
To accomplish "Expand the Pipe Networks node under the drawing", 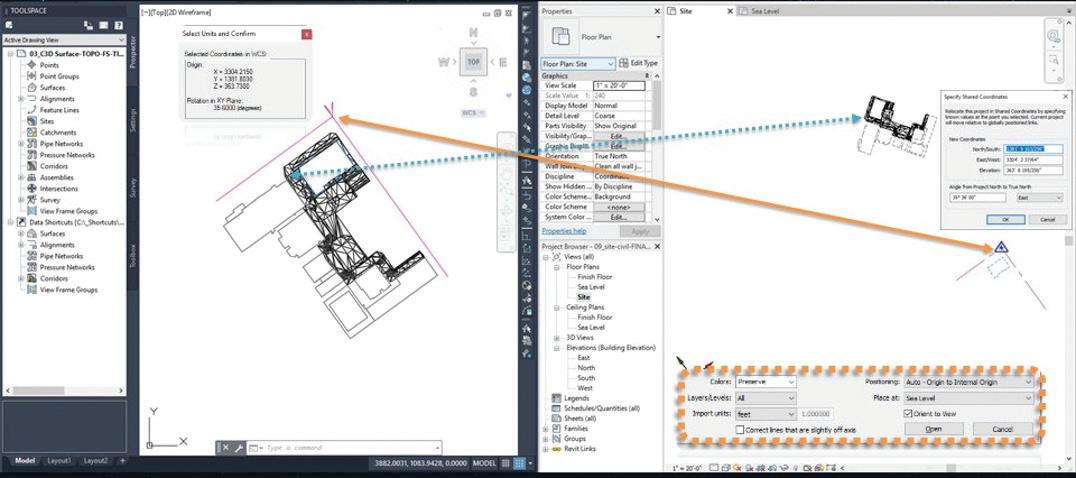I will click(x=21, y=143).
